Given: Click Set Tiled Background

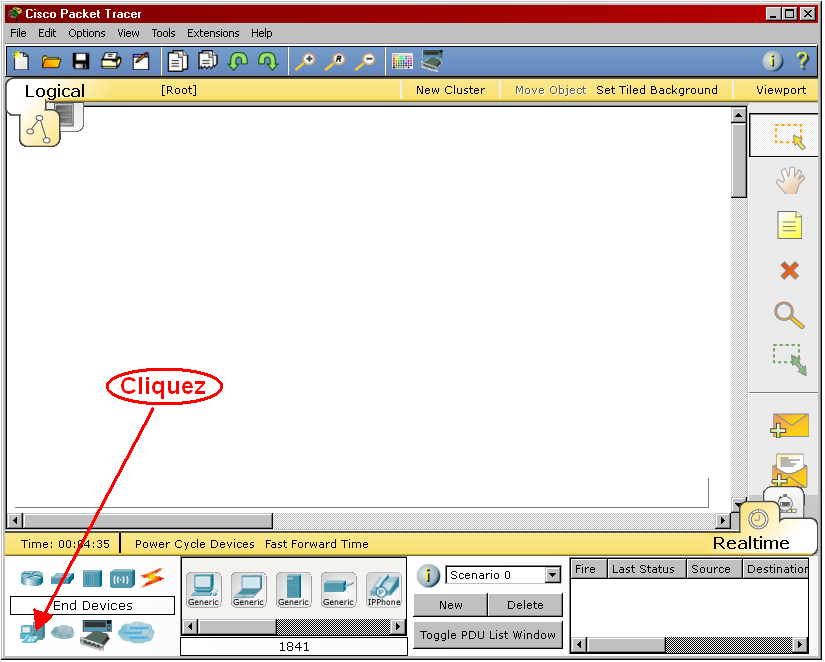Looking at the screenshot, I should [x=657, y=90].
